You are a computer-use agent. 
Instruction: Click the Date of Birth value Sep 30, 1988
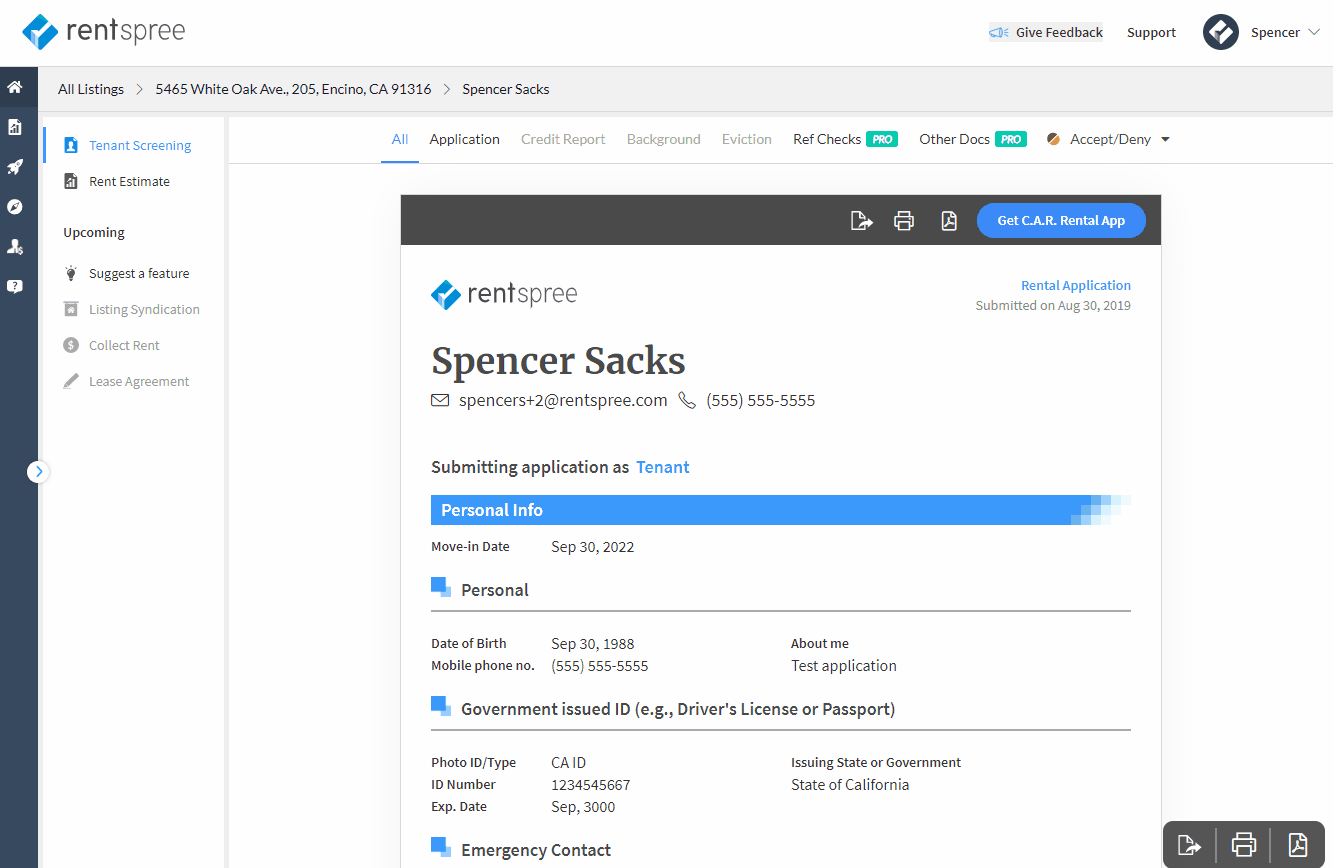[593, 644]
